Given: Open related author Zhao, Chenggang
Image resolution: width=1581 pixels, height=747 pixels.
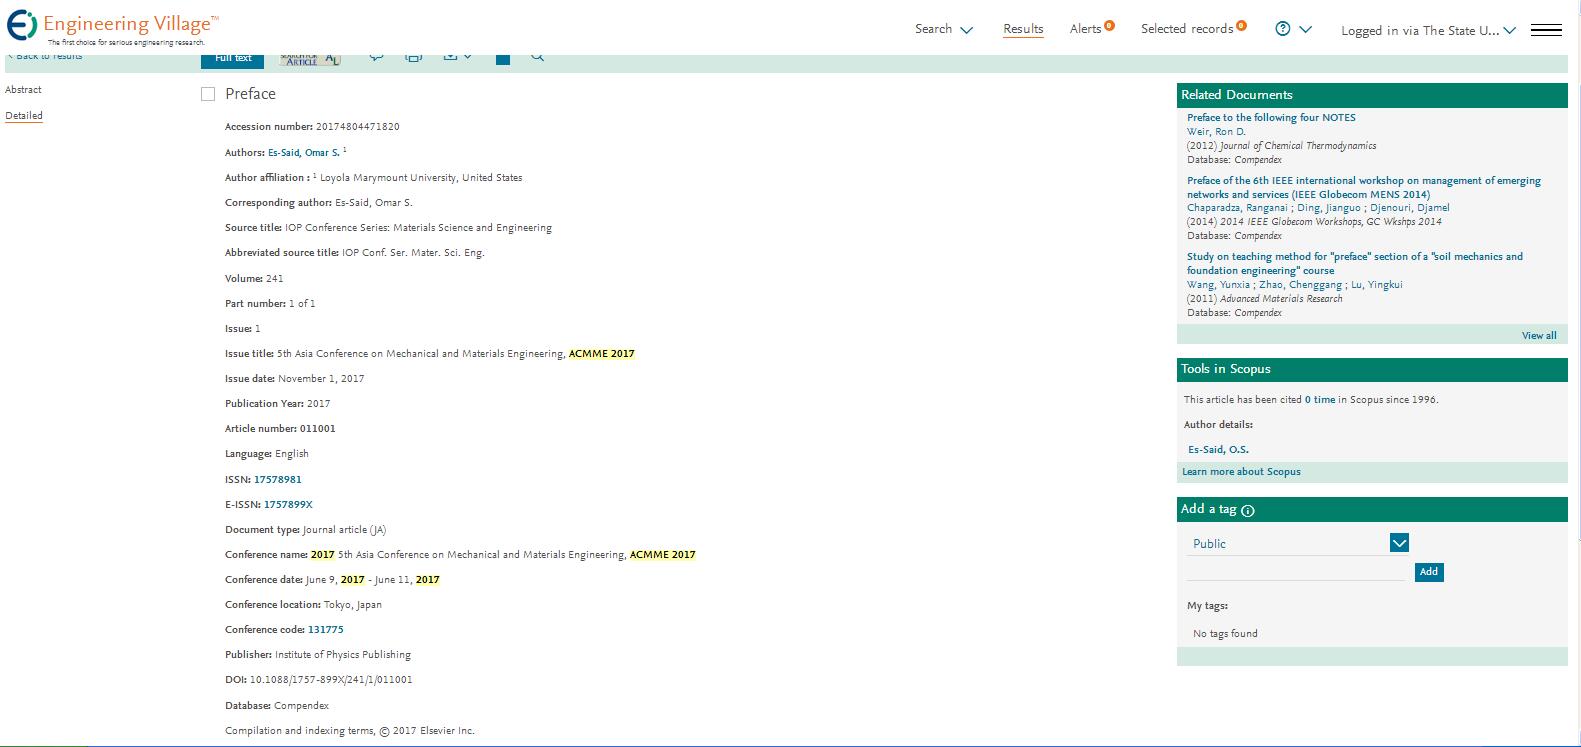Looking at the screenshot, I should pyautogui.click(x=1300, y=285).
